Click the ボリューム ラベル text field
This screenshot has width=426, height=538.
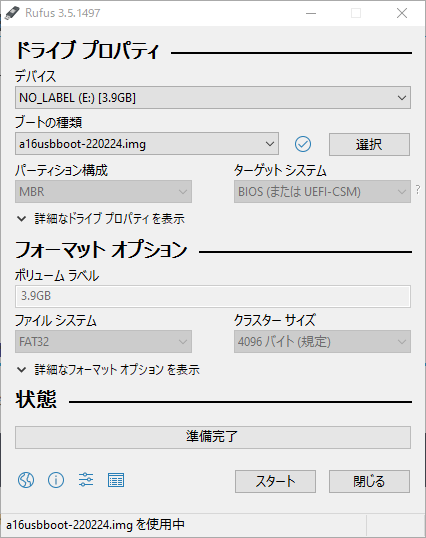pyautogui.click(x=213, y=296)
